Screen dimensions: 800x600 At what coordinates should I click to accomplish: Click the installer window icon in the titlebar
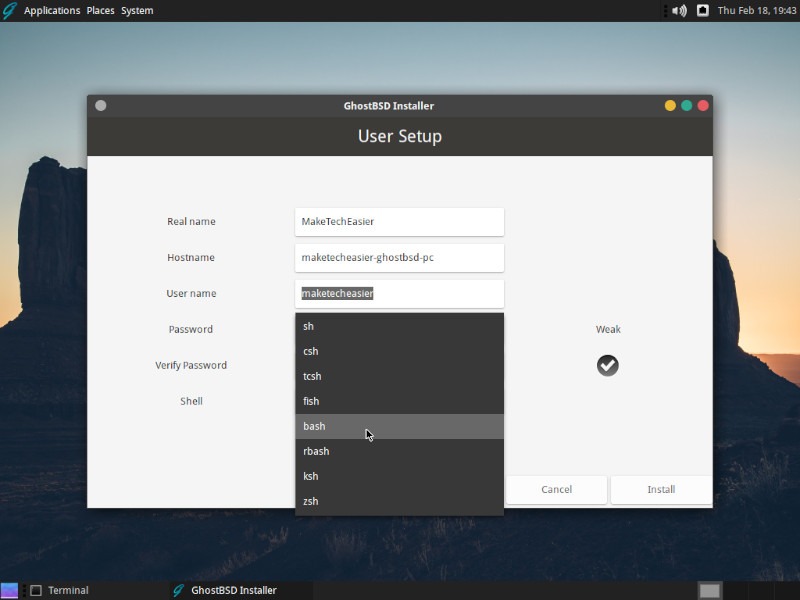[x=100, y=105]
